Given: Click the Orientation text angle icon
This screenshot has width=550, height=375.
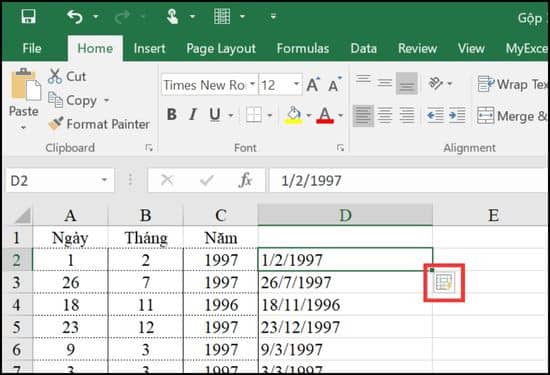Looking at the screenshot, I should pyautogui.click(x=436, y=84).
